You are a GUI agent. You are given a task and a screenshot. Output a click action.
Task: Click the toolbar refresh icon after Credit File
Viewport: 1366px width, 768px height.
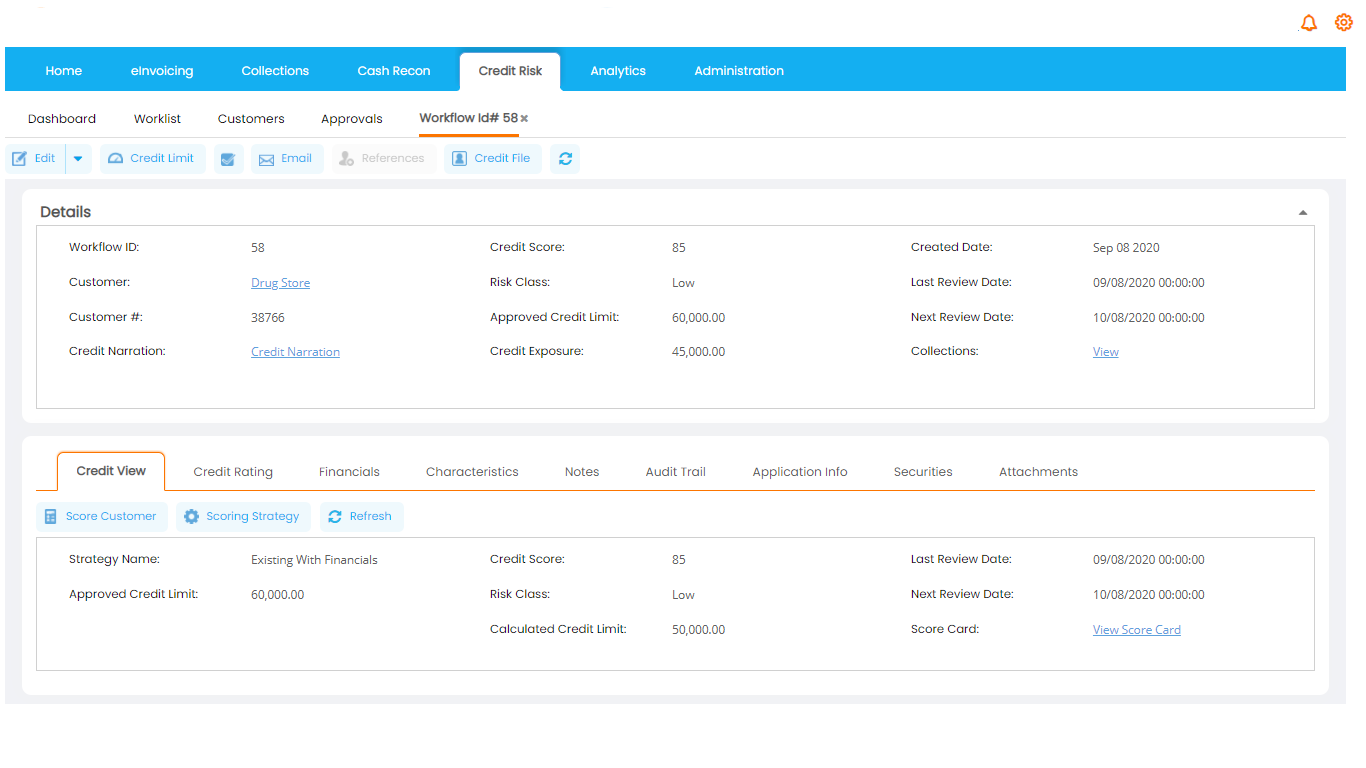tap(565, 159)
